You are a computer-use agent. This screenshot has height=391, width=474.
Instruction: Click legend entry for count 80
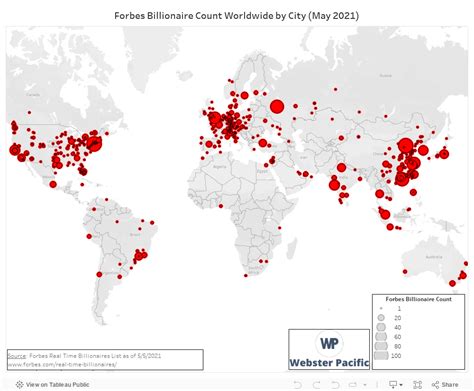(x=388, y=346)
